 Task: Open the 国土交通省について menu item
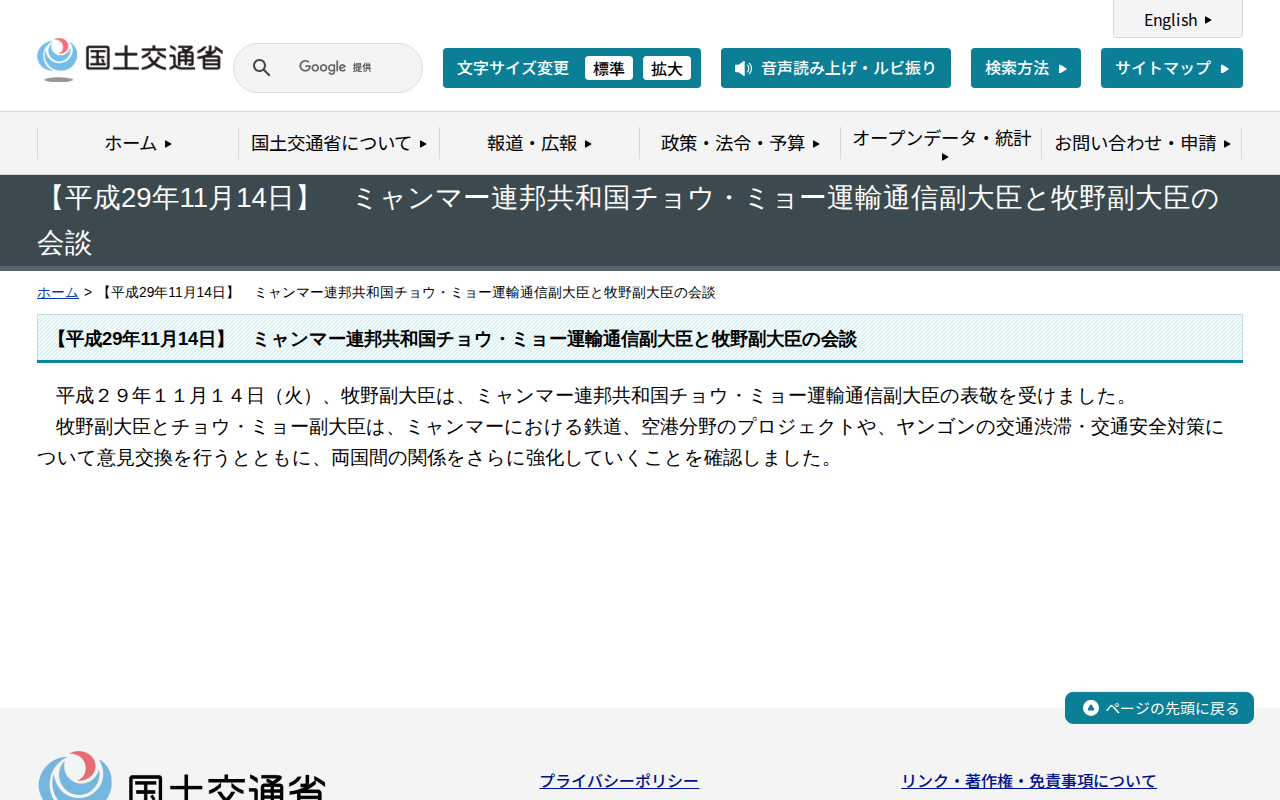(338, 143)
